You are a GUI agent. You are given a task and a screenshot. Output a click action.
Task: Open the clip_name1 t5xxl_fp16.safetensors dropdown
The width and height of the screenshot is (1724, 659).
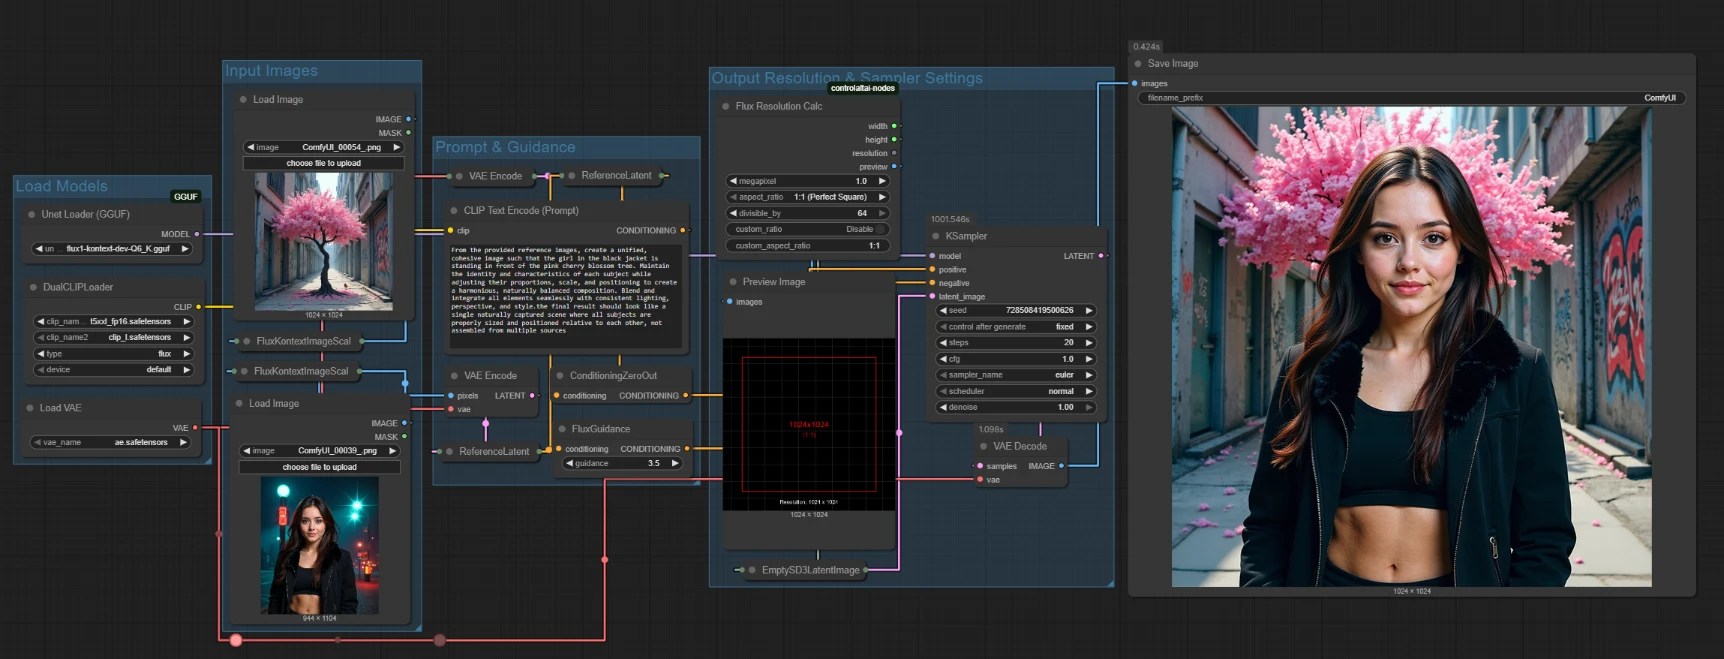[x=113, y=322]
